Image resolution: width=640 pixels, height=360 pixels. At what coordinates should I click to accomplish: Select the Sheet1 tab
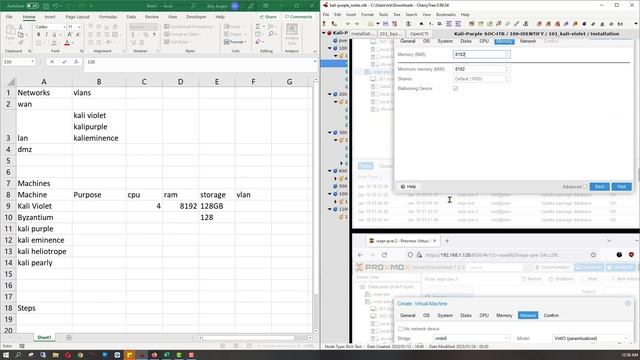pos(44,338)
